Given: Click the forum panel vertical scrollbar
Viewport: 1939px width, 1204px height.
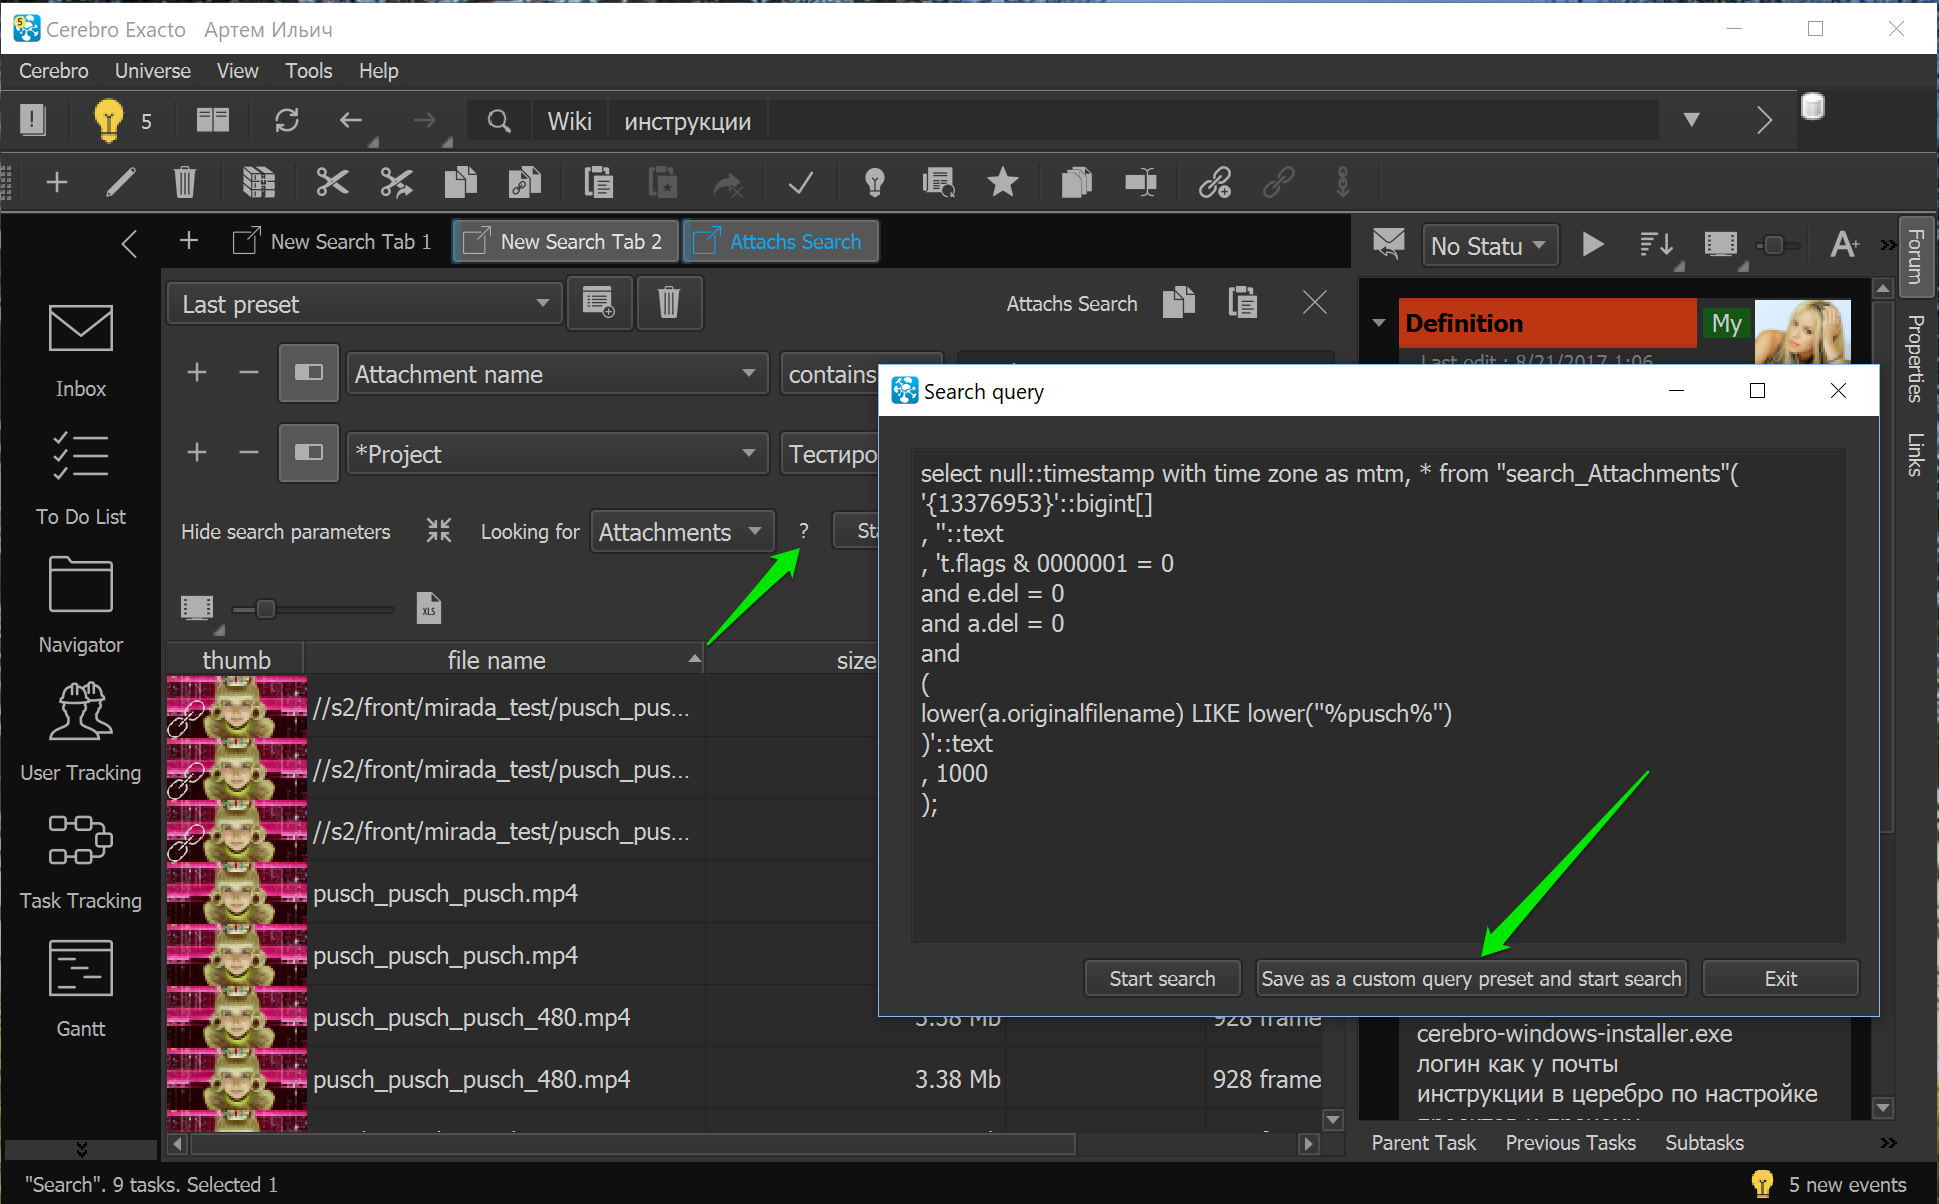Looking at the screenshot, I should (1883, 700).
